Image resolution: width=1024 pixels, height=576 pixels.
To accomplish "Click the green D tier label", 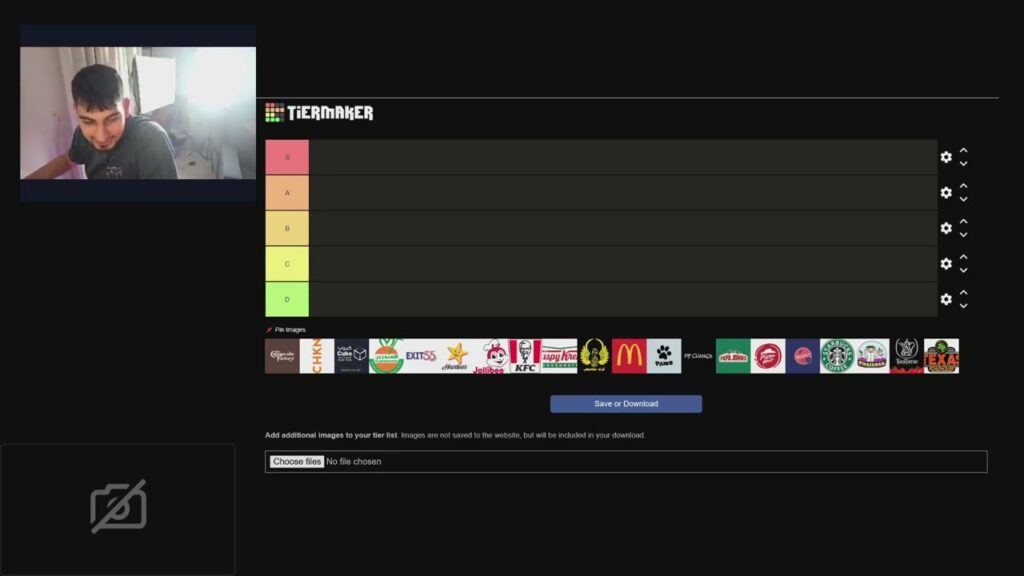I will coord(287,299).
